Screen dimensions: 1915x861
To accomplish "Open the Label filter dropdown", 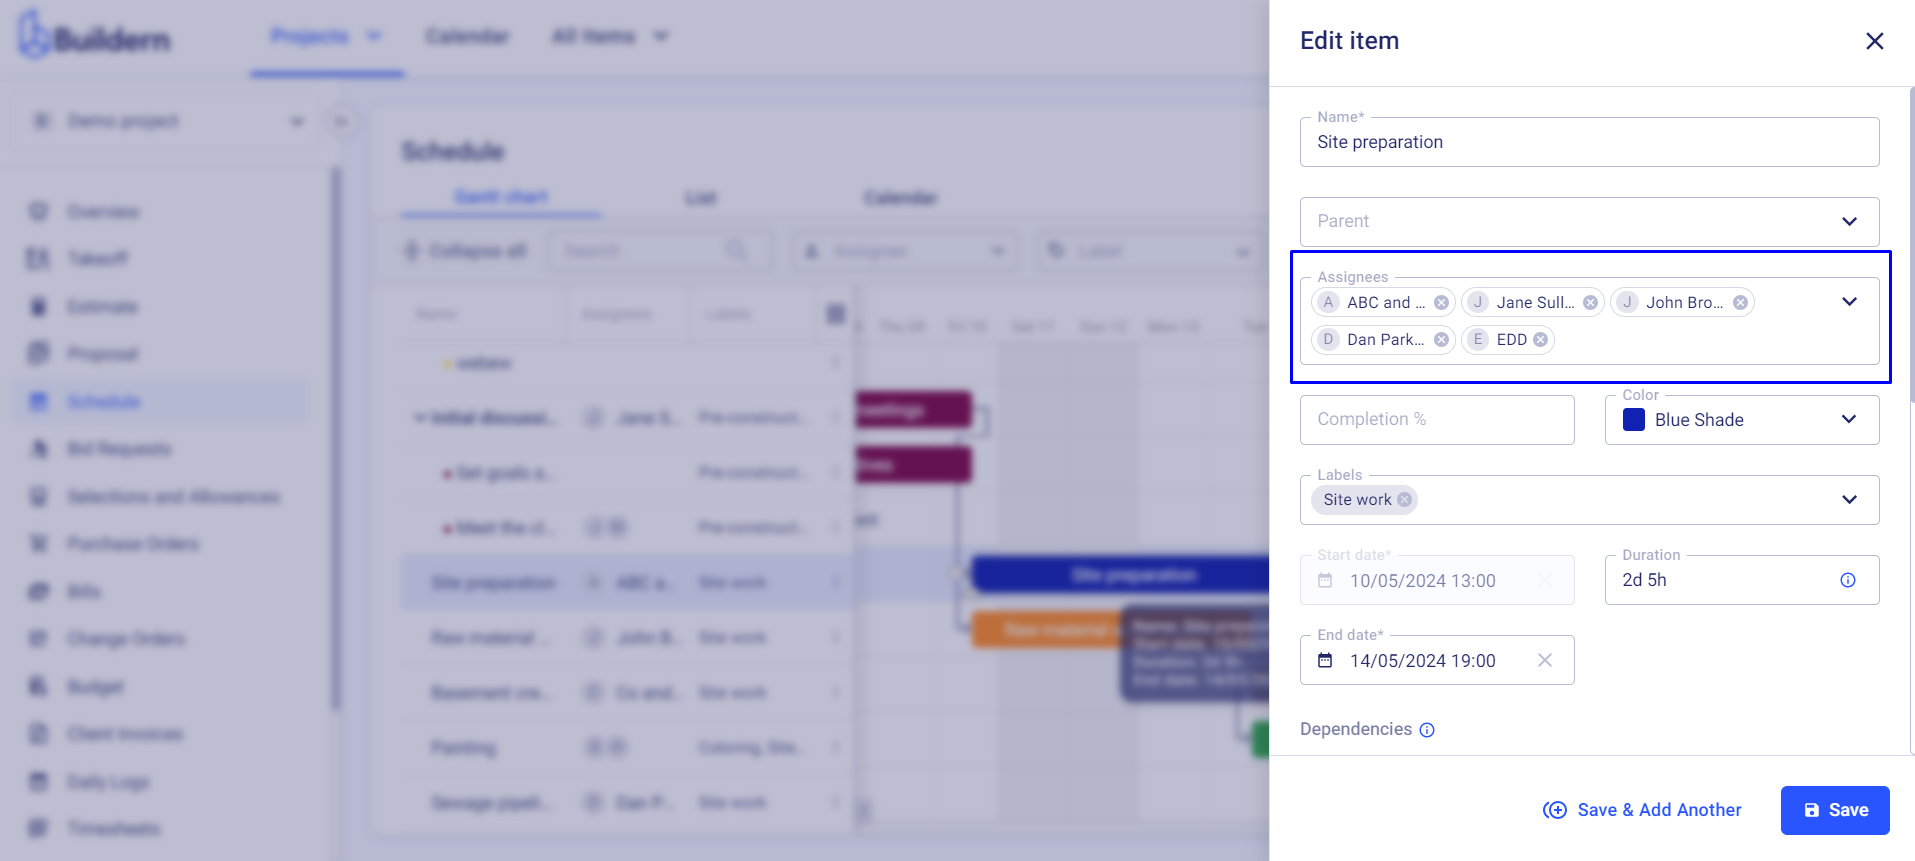I will [1149, 251].
